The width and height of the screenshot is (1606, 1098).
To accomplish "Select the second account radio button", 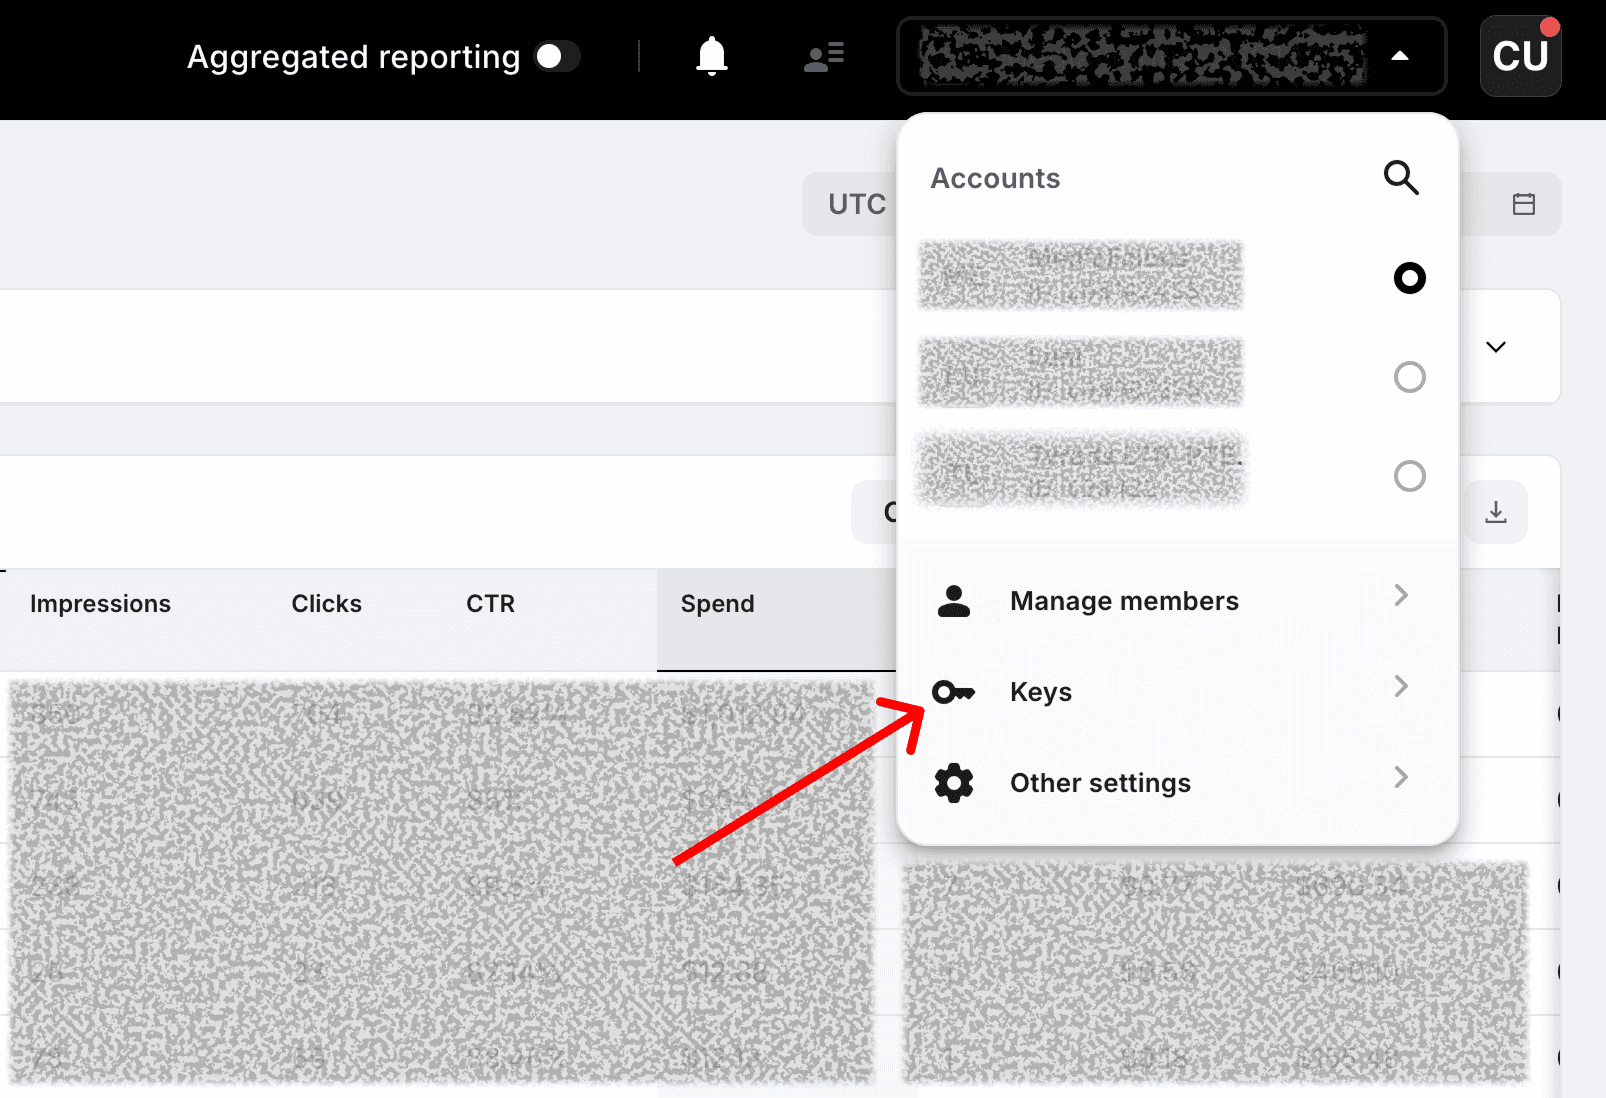I will [x=1409, y=377].
